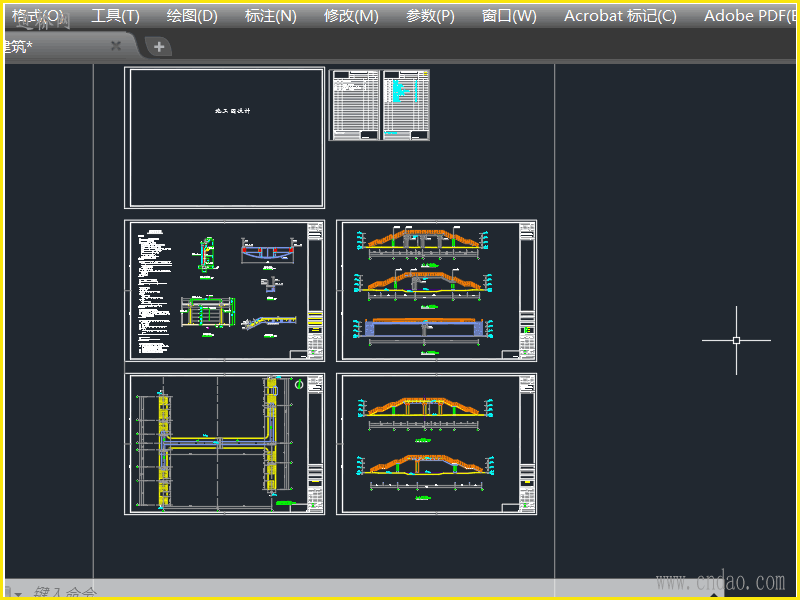Open the 窗口(W) window menu
The image size is (800, 600).
click(509, 16)
